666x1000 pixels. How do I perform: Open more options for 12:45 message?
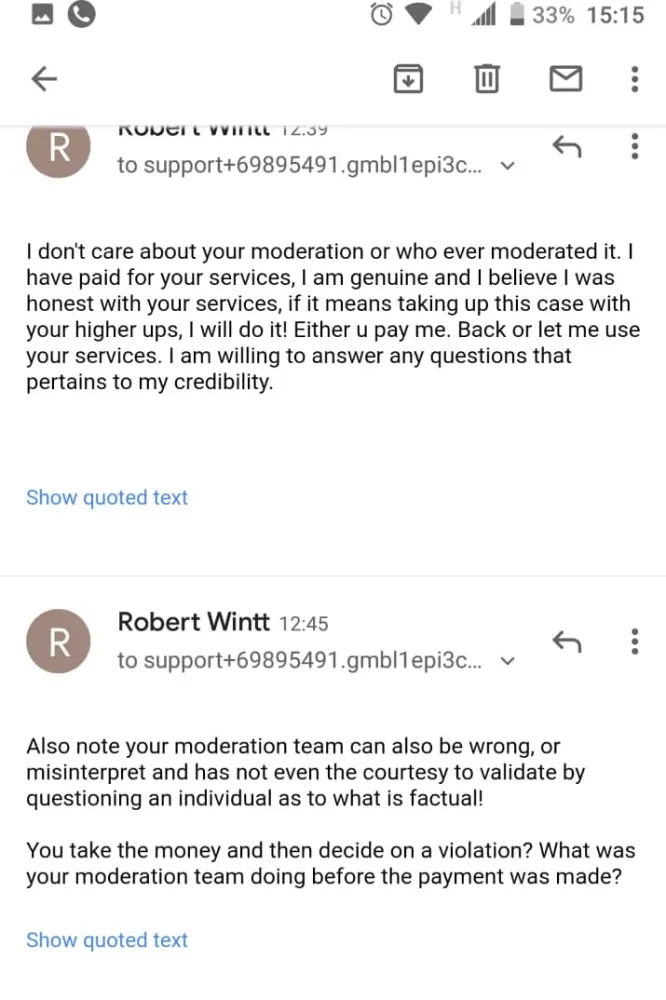(634, 641)
